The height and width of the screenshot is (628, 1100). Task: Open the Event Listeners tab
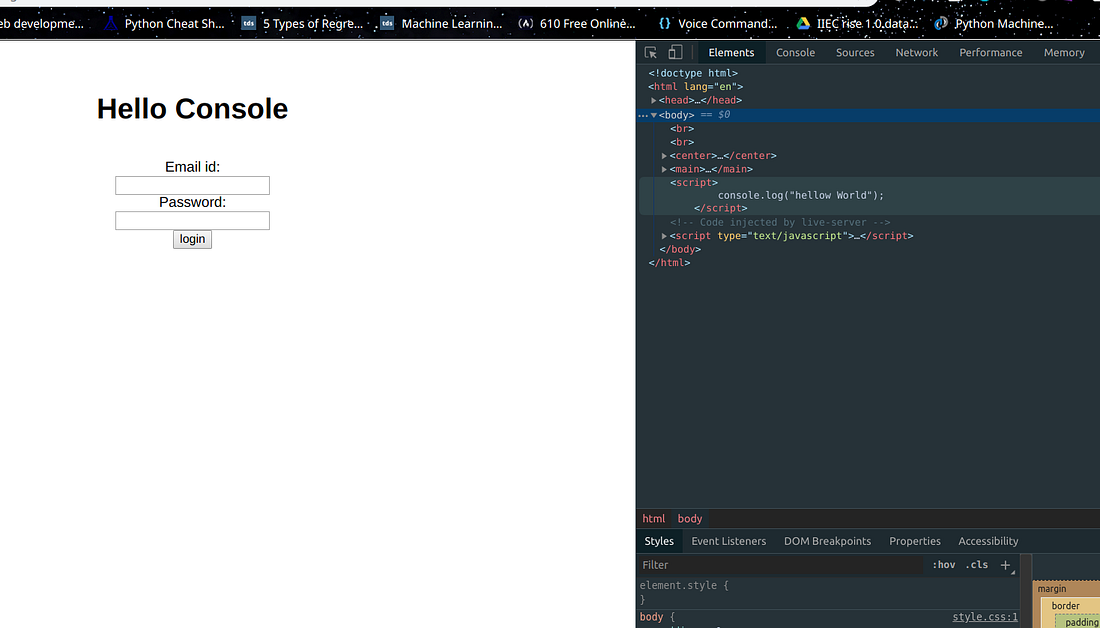click(728, 540)
